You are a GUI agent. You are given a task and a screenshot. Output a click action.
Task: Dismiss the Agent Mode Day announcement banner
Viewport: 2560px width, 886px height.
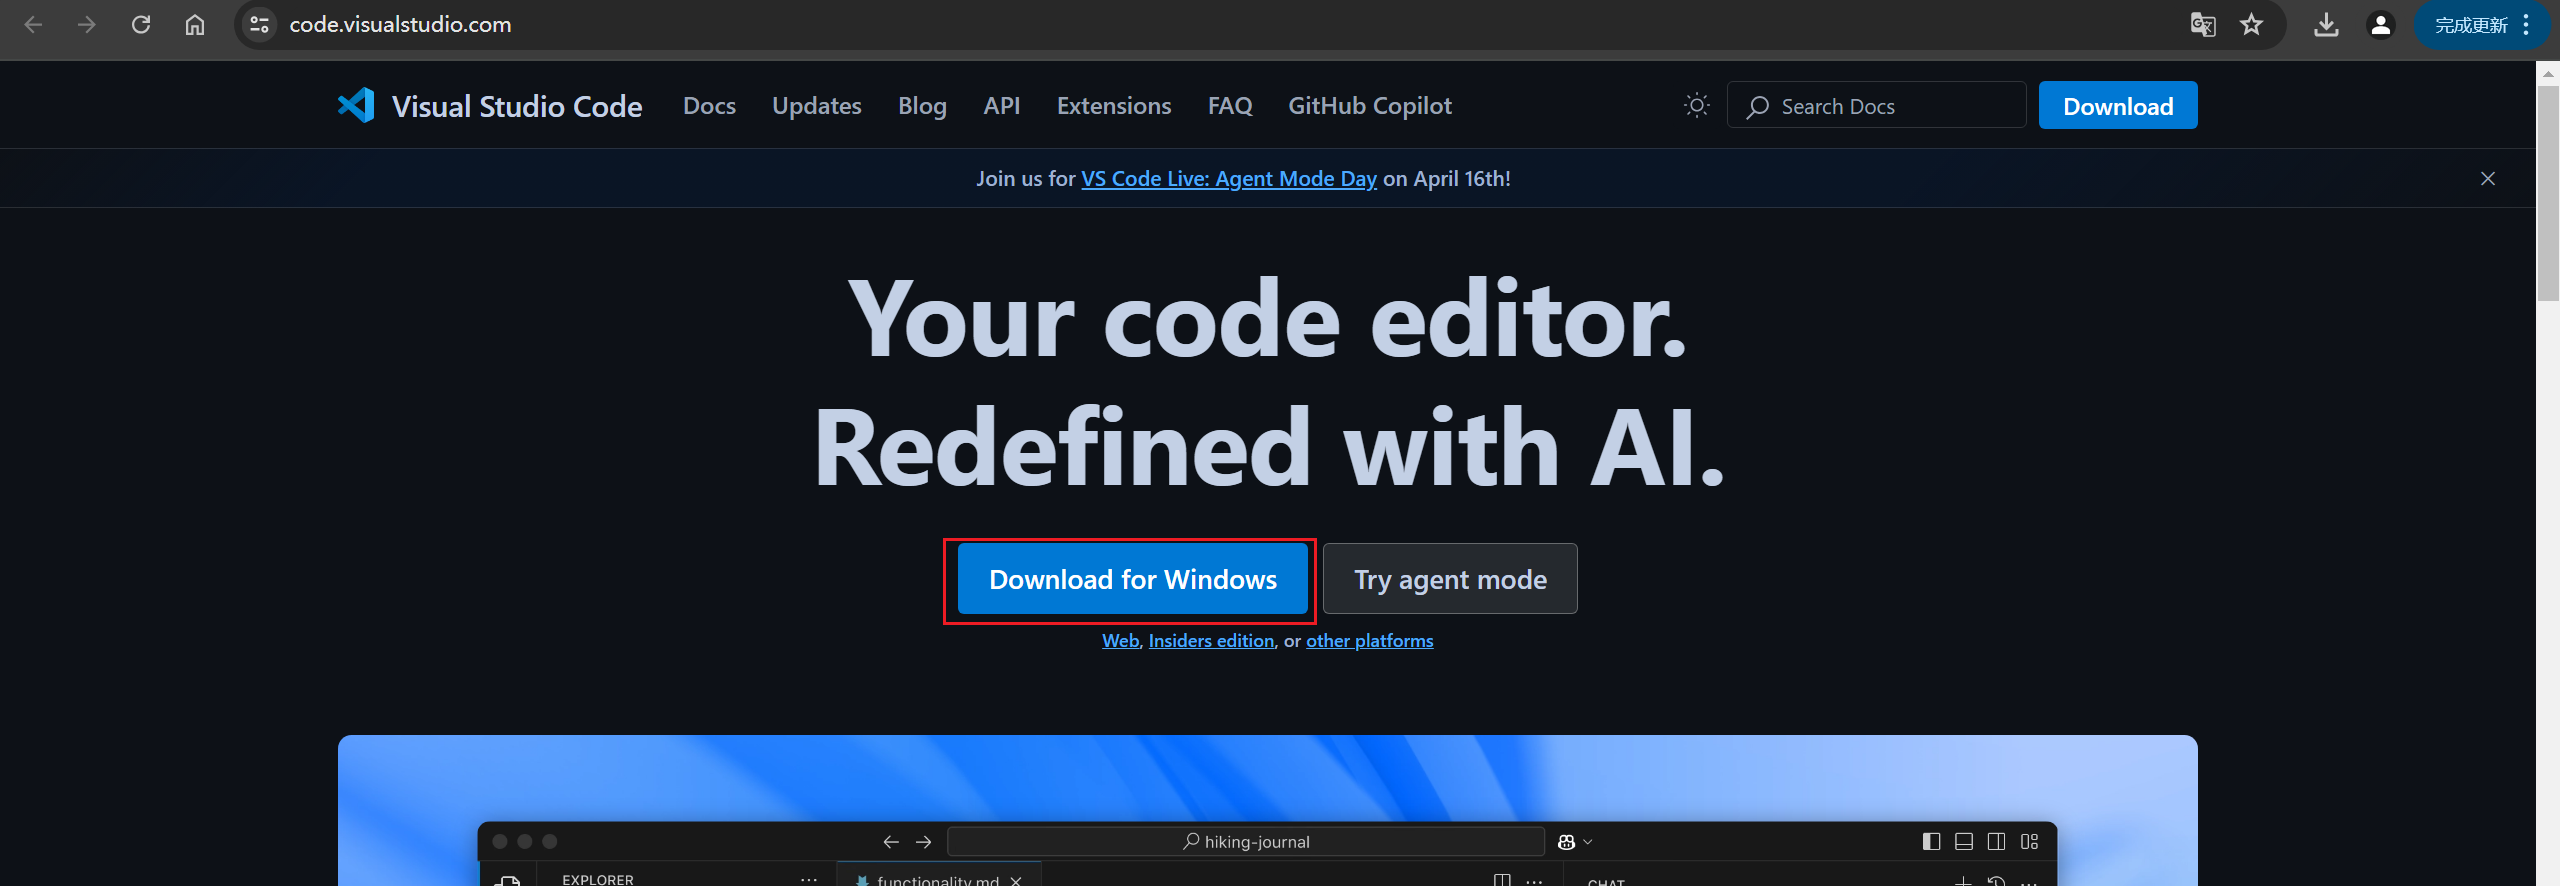tap(2488, 178)
